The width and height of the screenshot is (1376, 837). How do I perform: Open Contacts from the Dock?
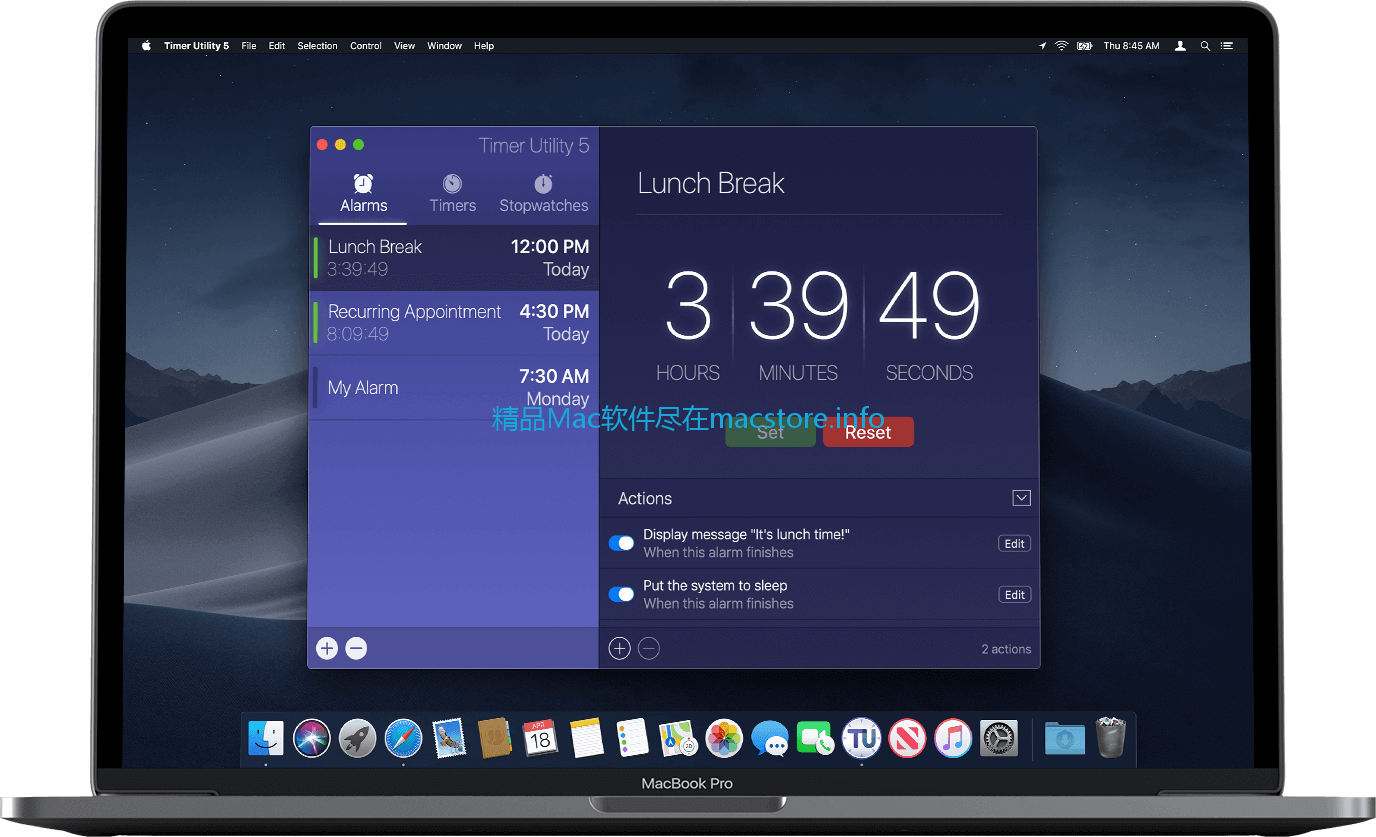pos(495,738)
